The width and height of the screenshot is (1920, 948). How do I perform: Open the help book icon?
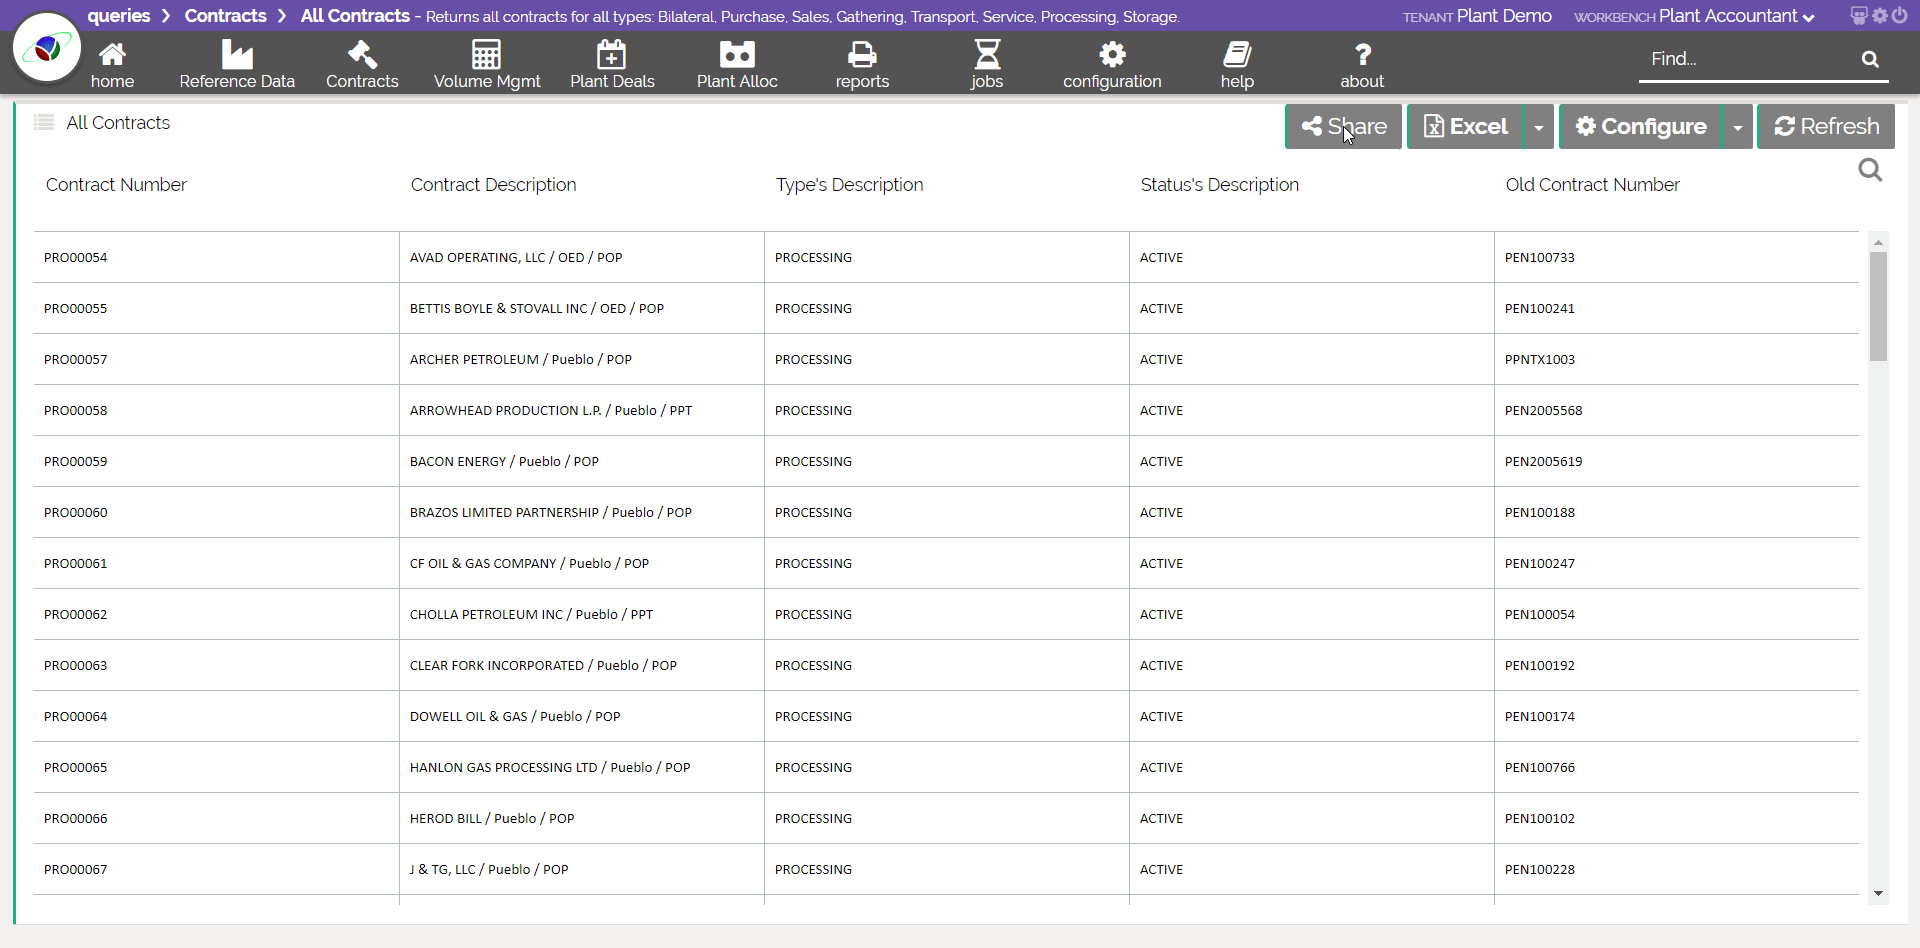[x=1237, y=54]
